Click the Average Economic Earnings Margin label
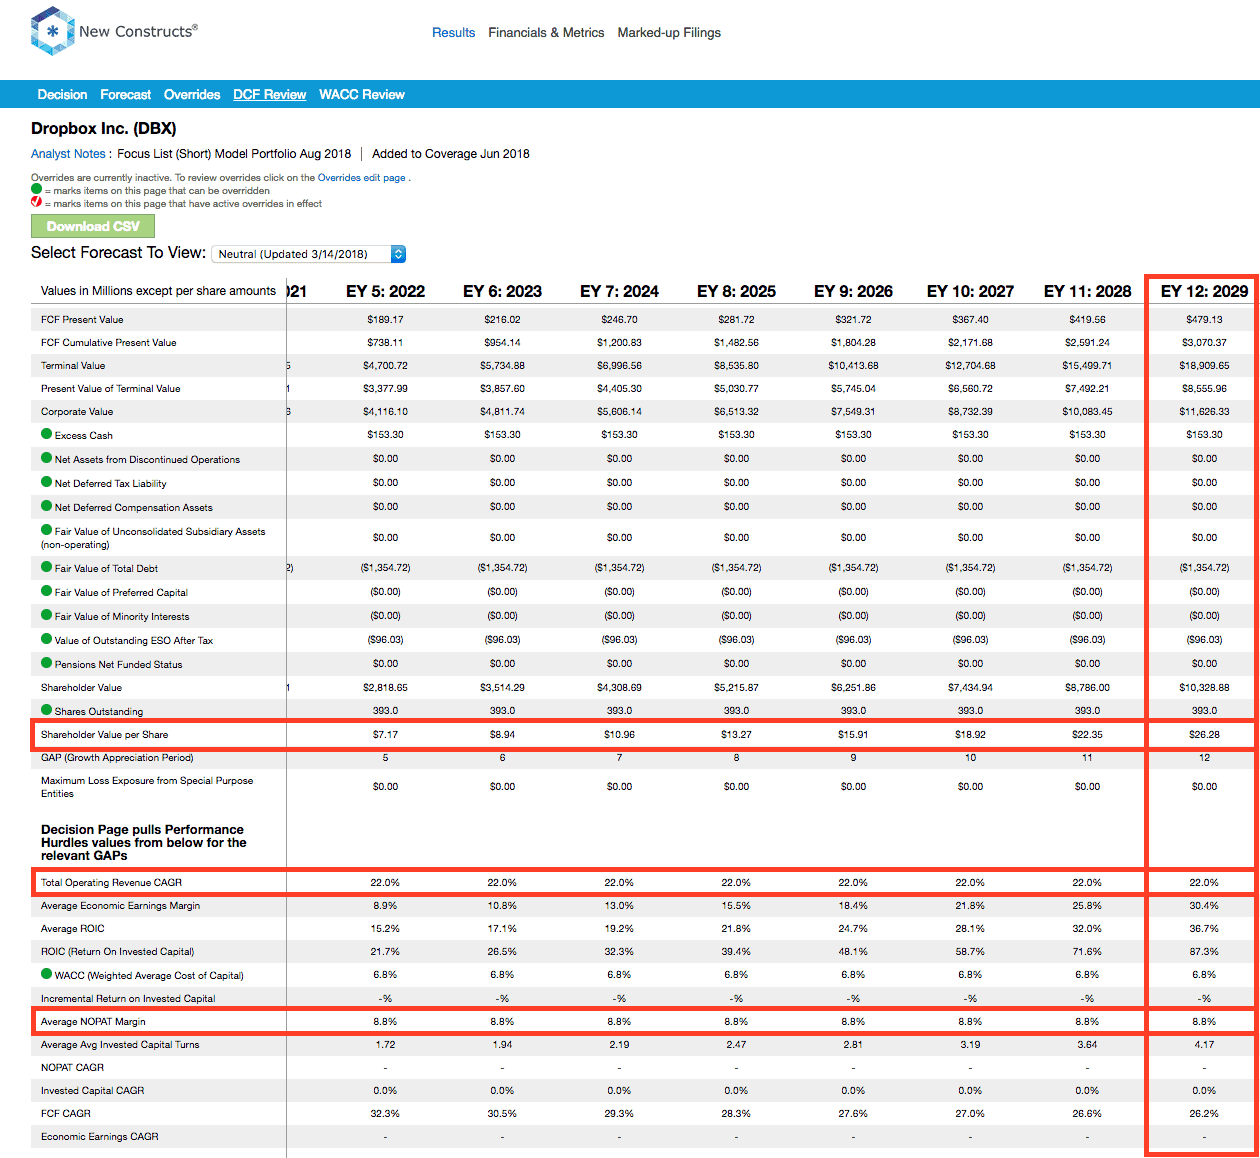This screenshot has height=1158, width=1260. [x=120, y=906]
